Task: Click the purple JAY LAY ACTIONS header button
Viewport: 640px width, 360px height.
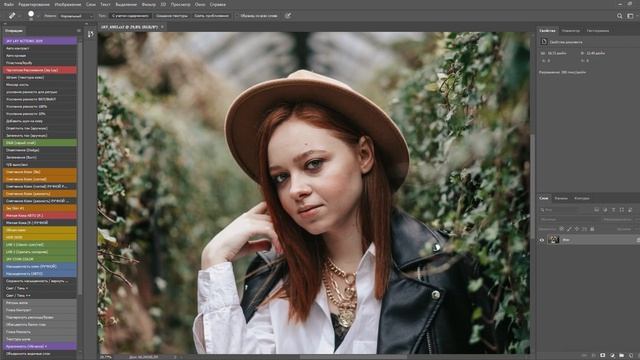Action: [40, 41]
